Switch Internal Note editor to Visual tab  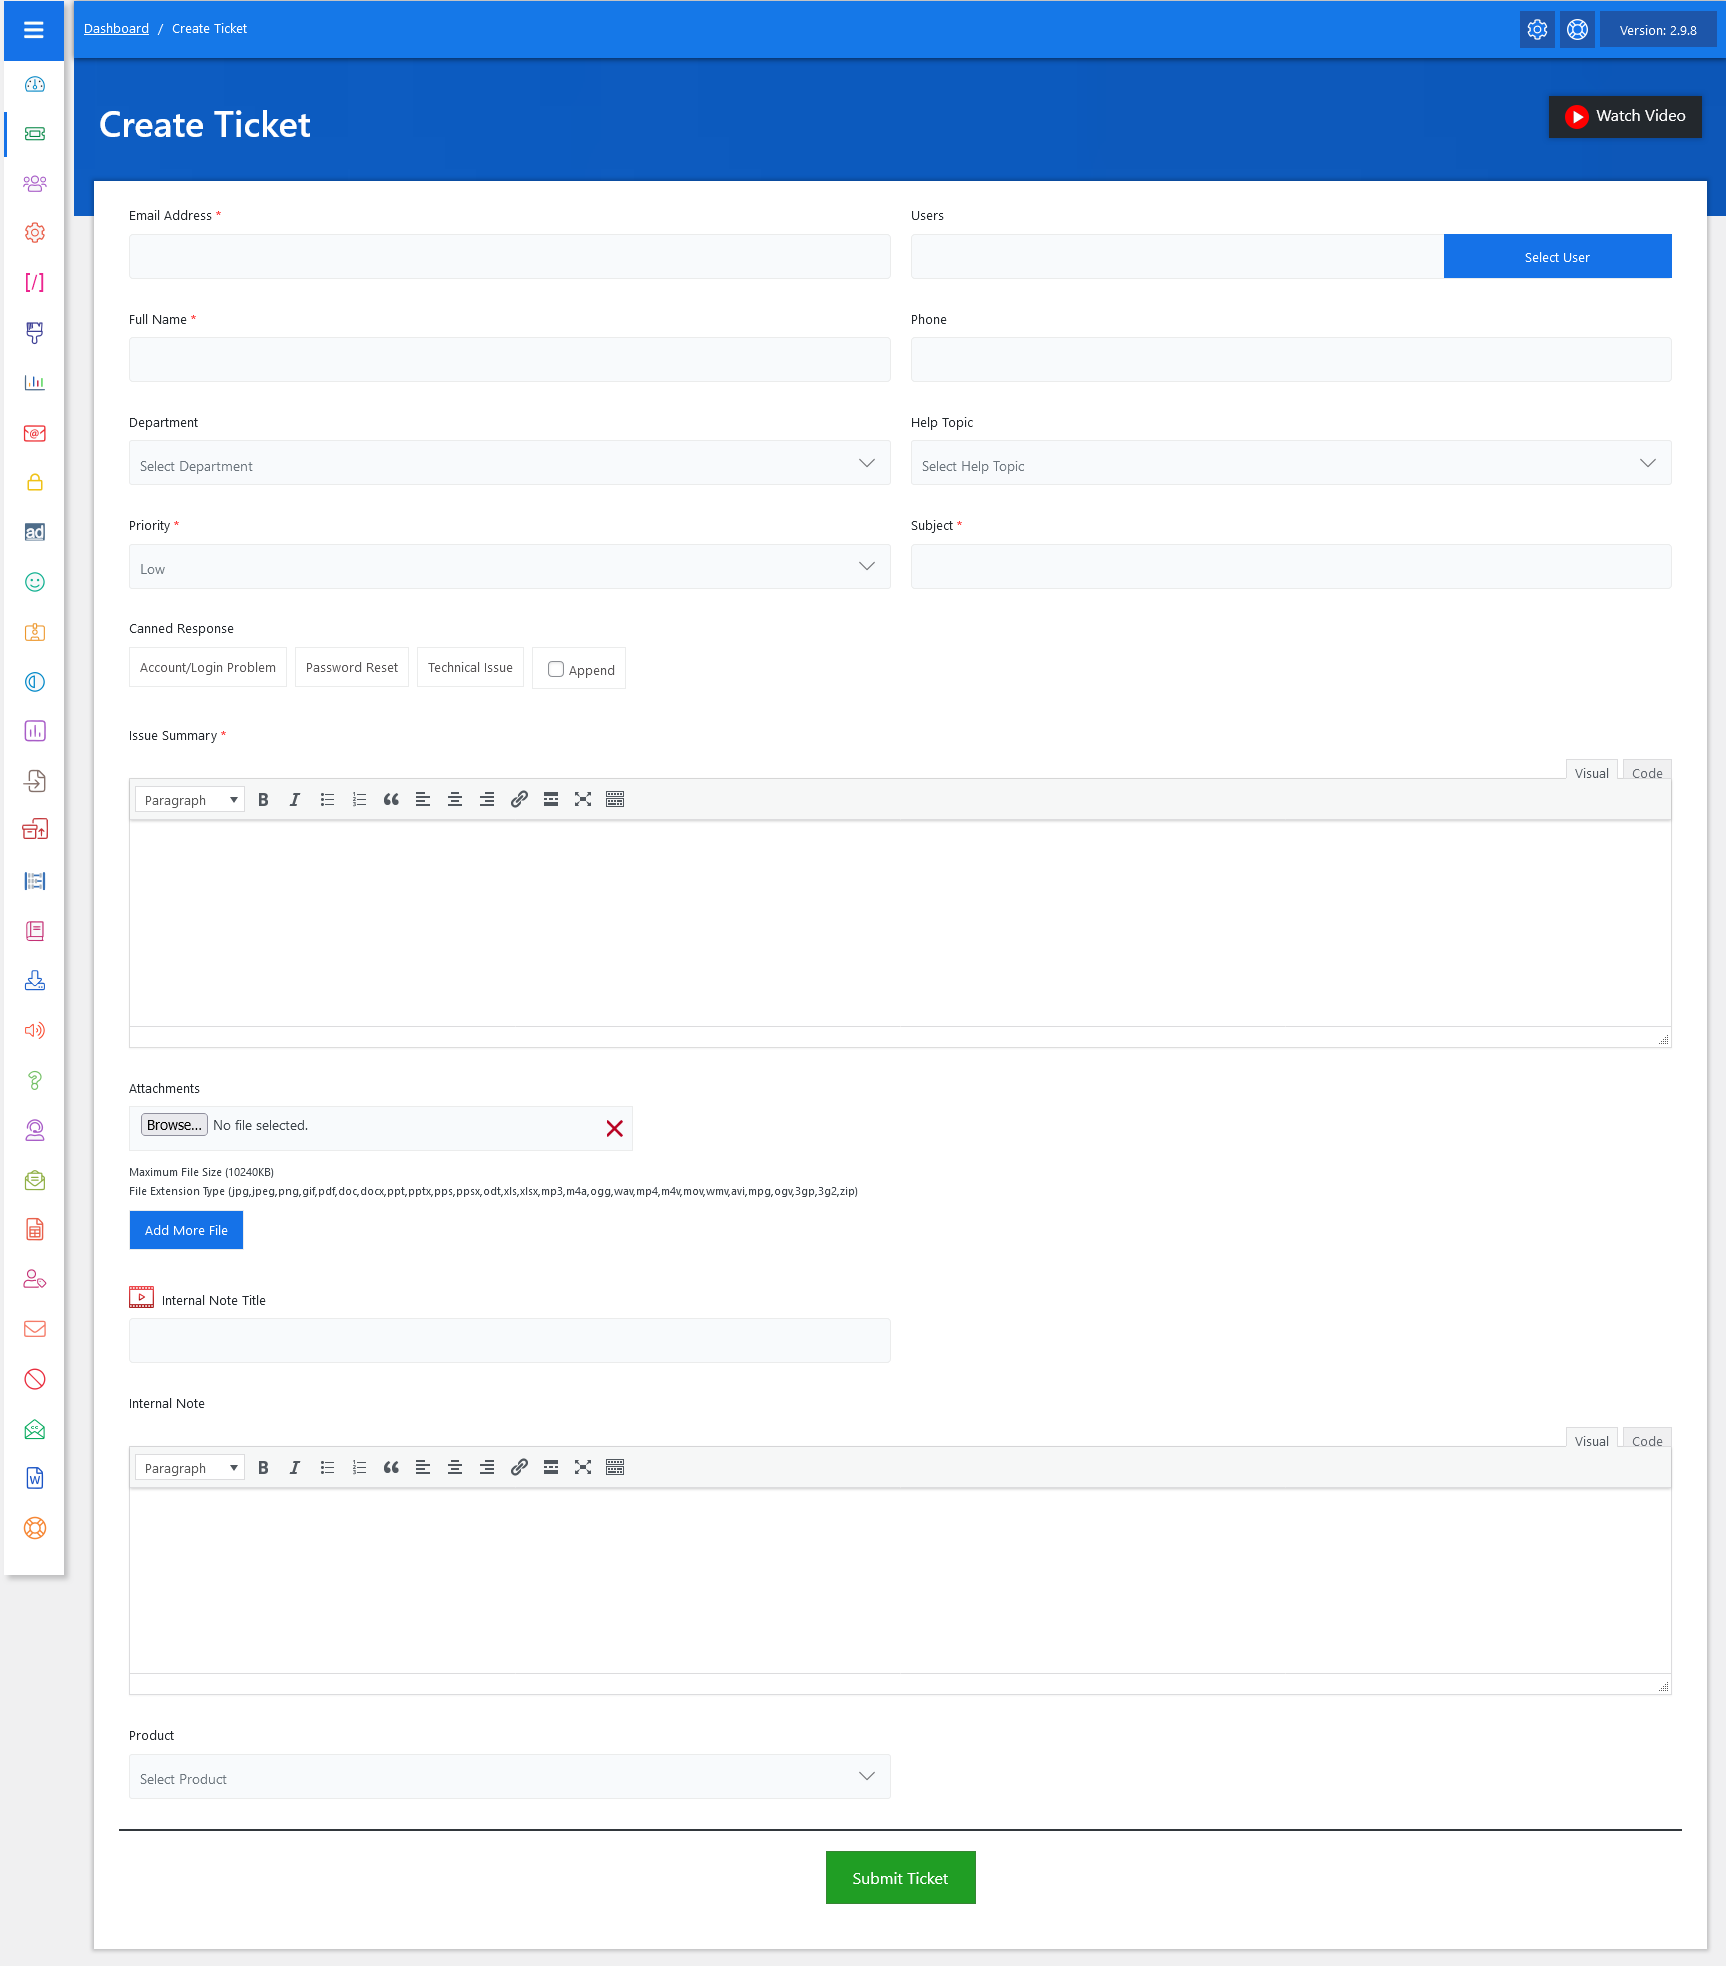coord(1591,1441)
